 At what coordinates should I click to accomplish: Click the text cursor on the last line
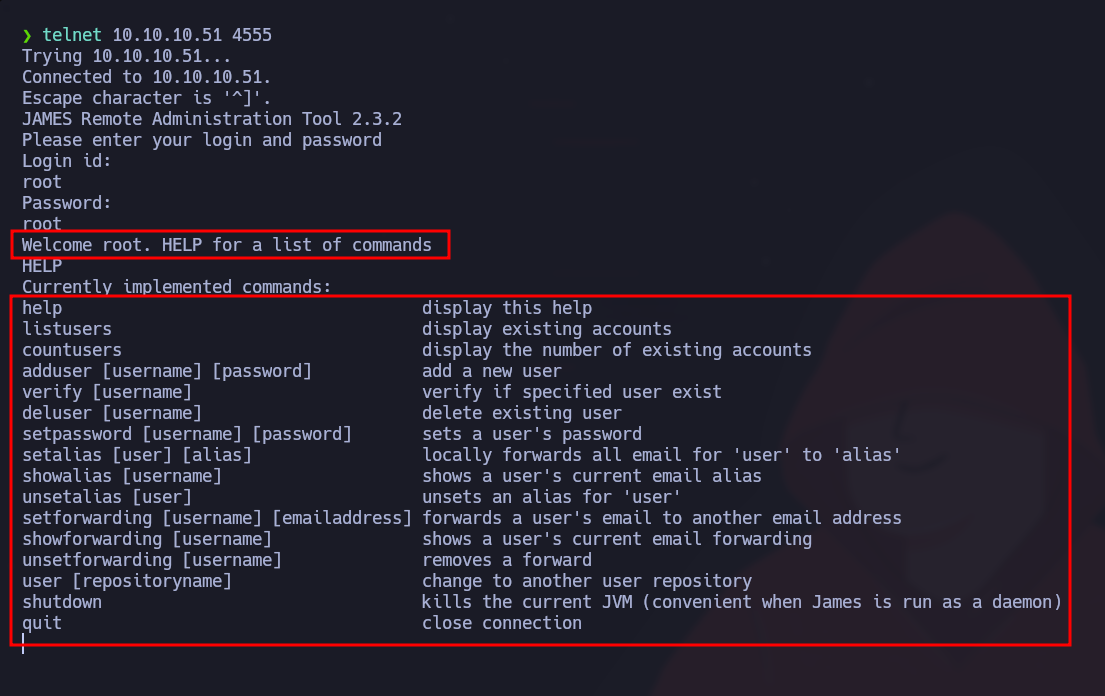tap(23, 644)
